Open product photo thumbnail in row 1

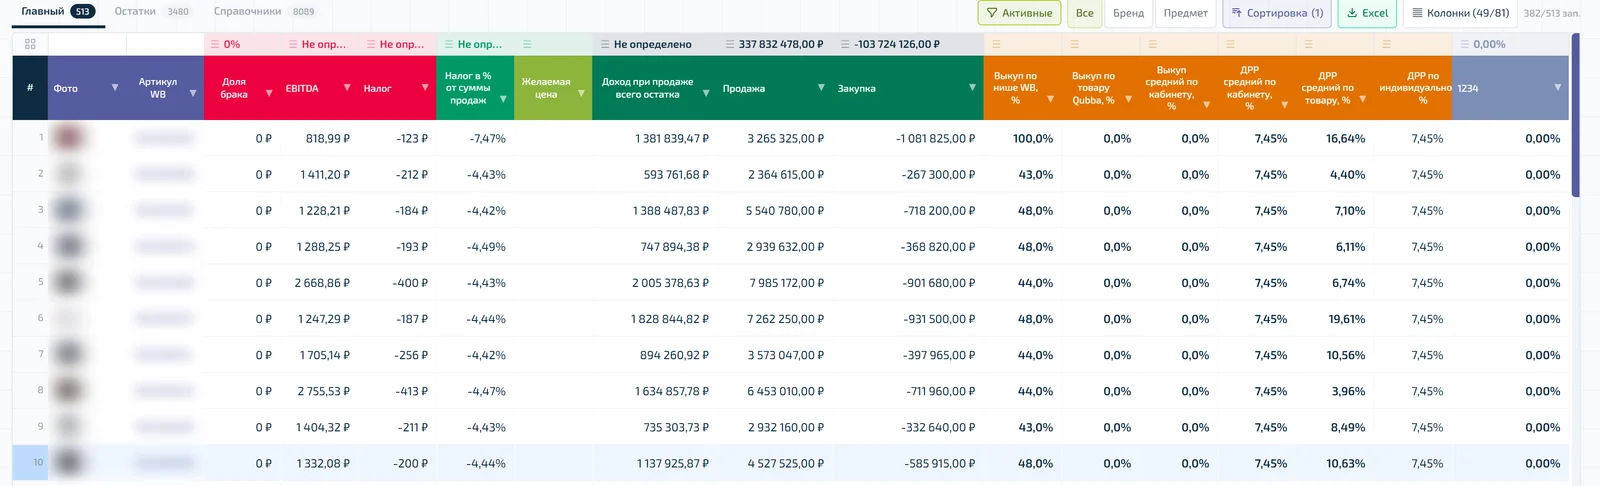coord(68,138)
